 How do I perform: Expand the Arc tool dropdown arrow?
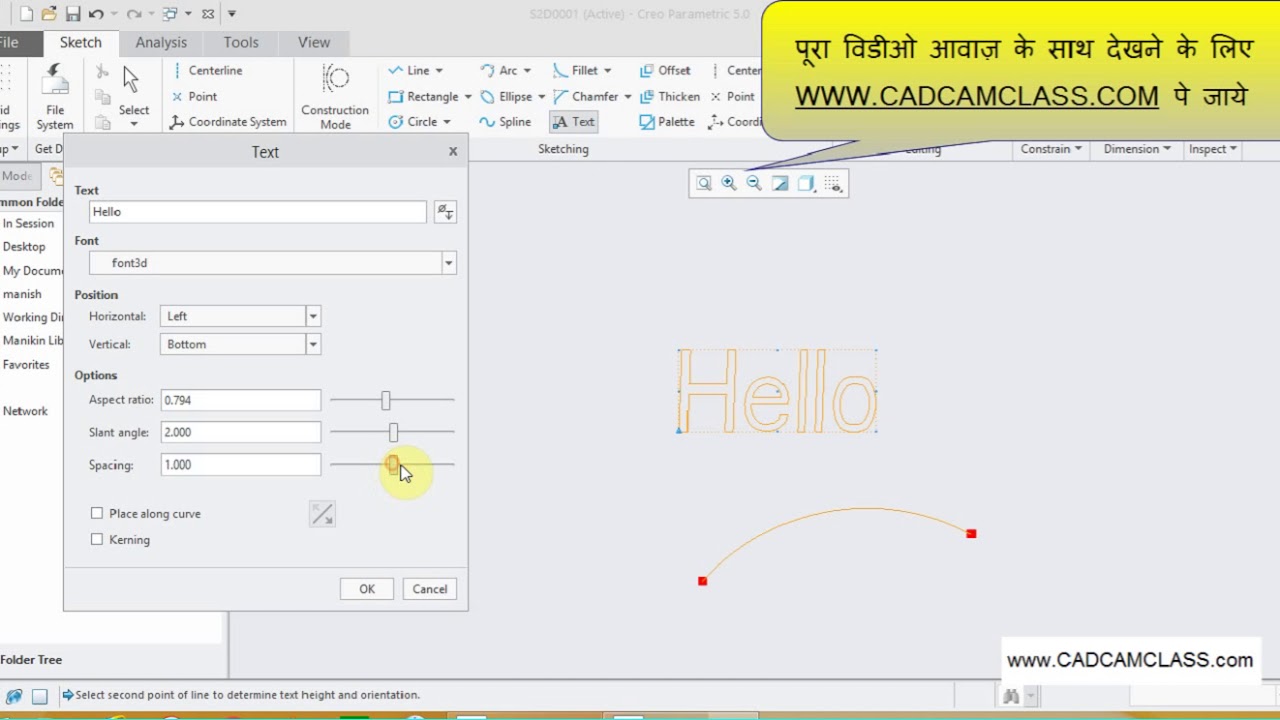[527, 71]
